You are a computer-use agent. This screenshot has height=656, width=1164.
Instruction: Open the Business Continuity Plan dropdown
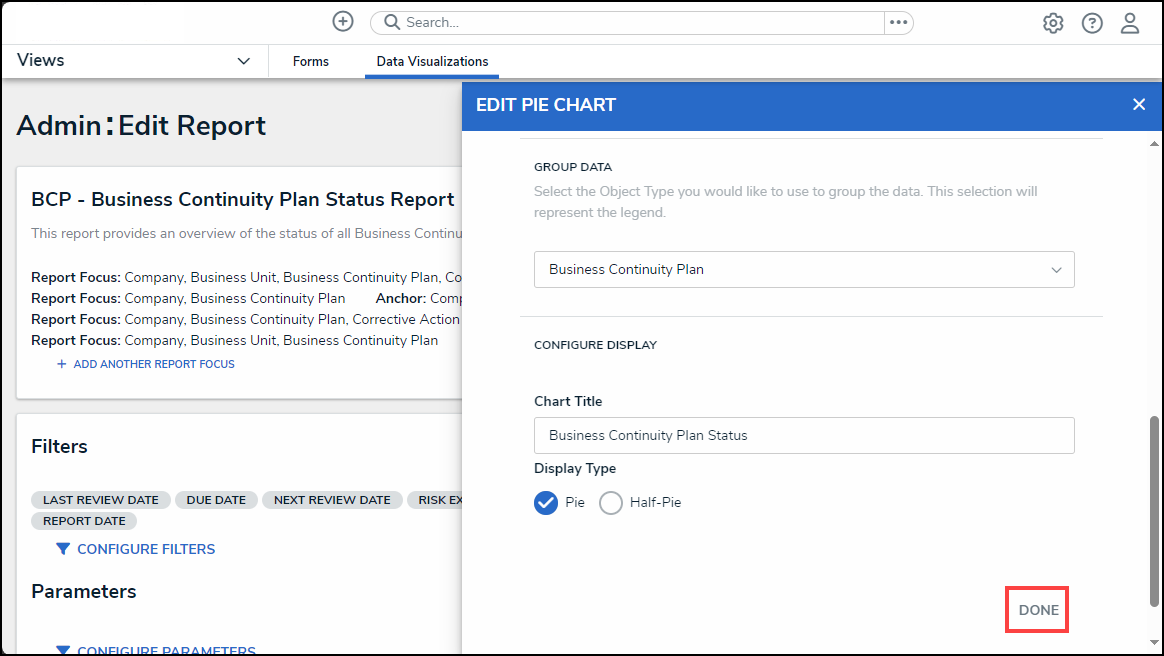tap(804, 270)
